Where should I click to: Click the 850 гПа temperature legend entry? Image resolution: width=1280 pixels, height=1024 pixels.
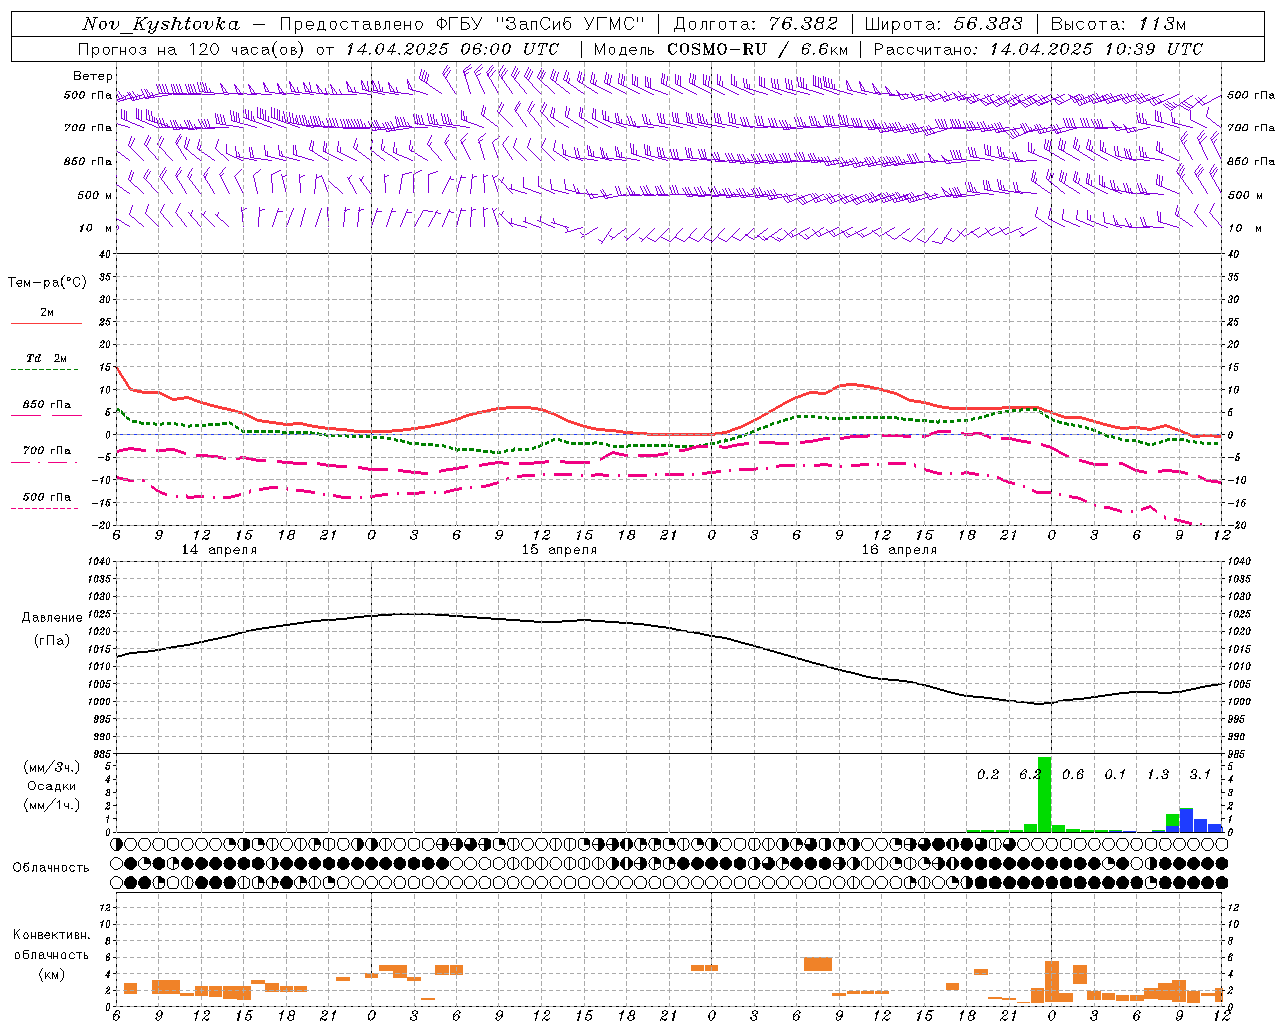[46, 405]
